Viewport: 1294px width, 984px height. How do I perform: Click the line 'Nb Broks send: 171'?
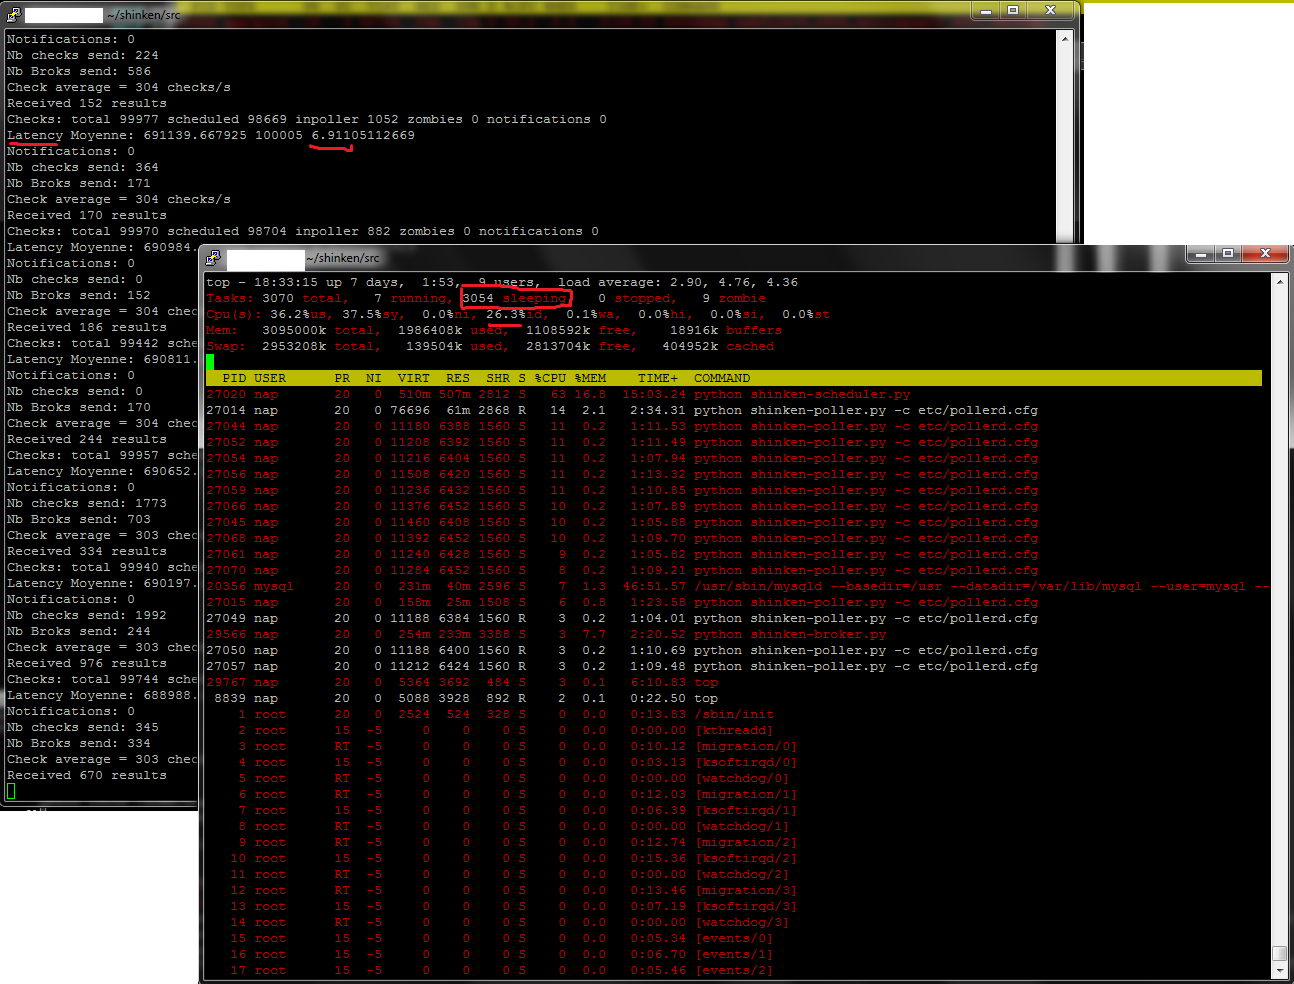pos(79,183)
